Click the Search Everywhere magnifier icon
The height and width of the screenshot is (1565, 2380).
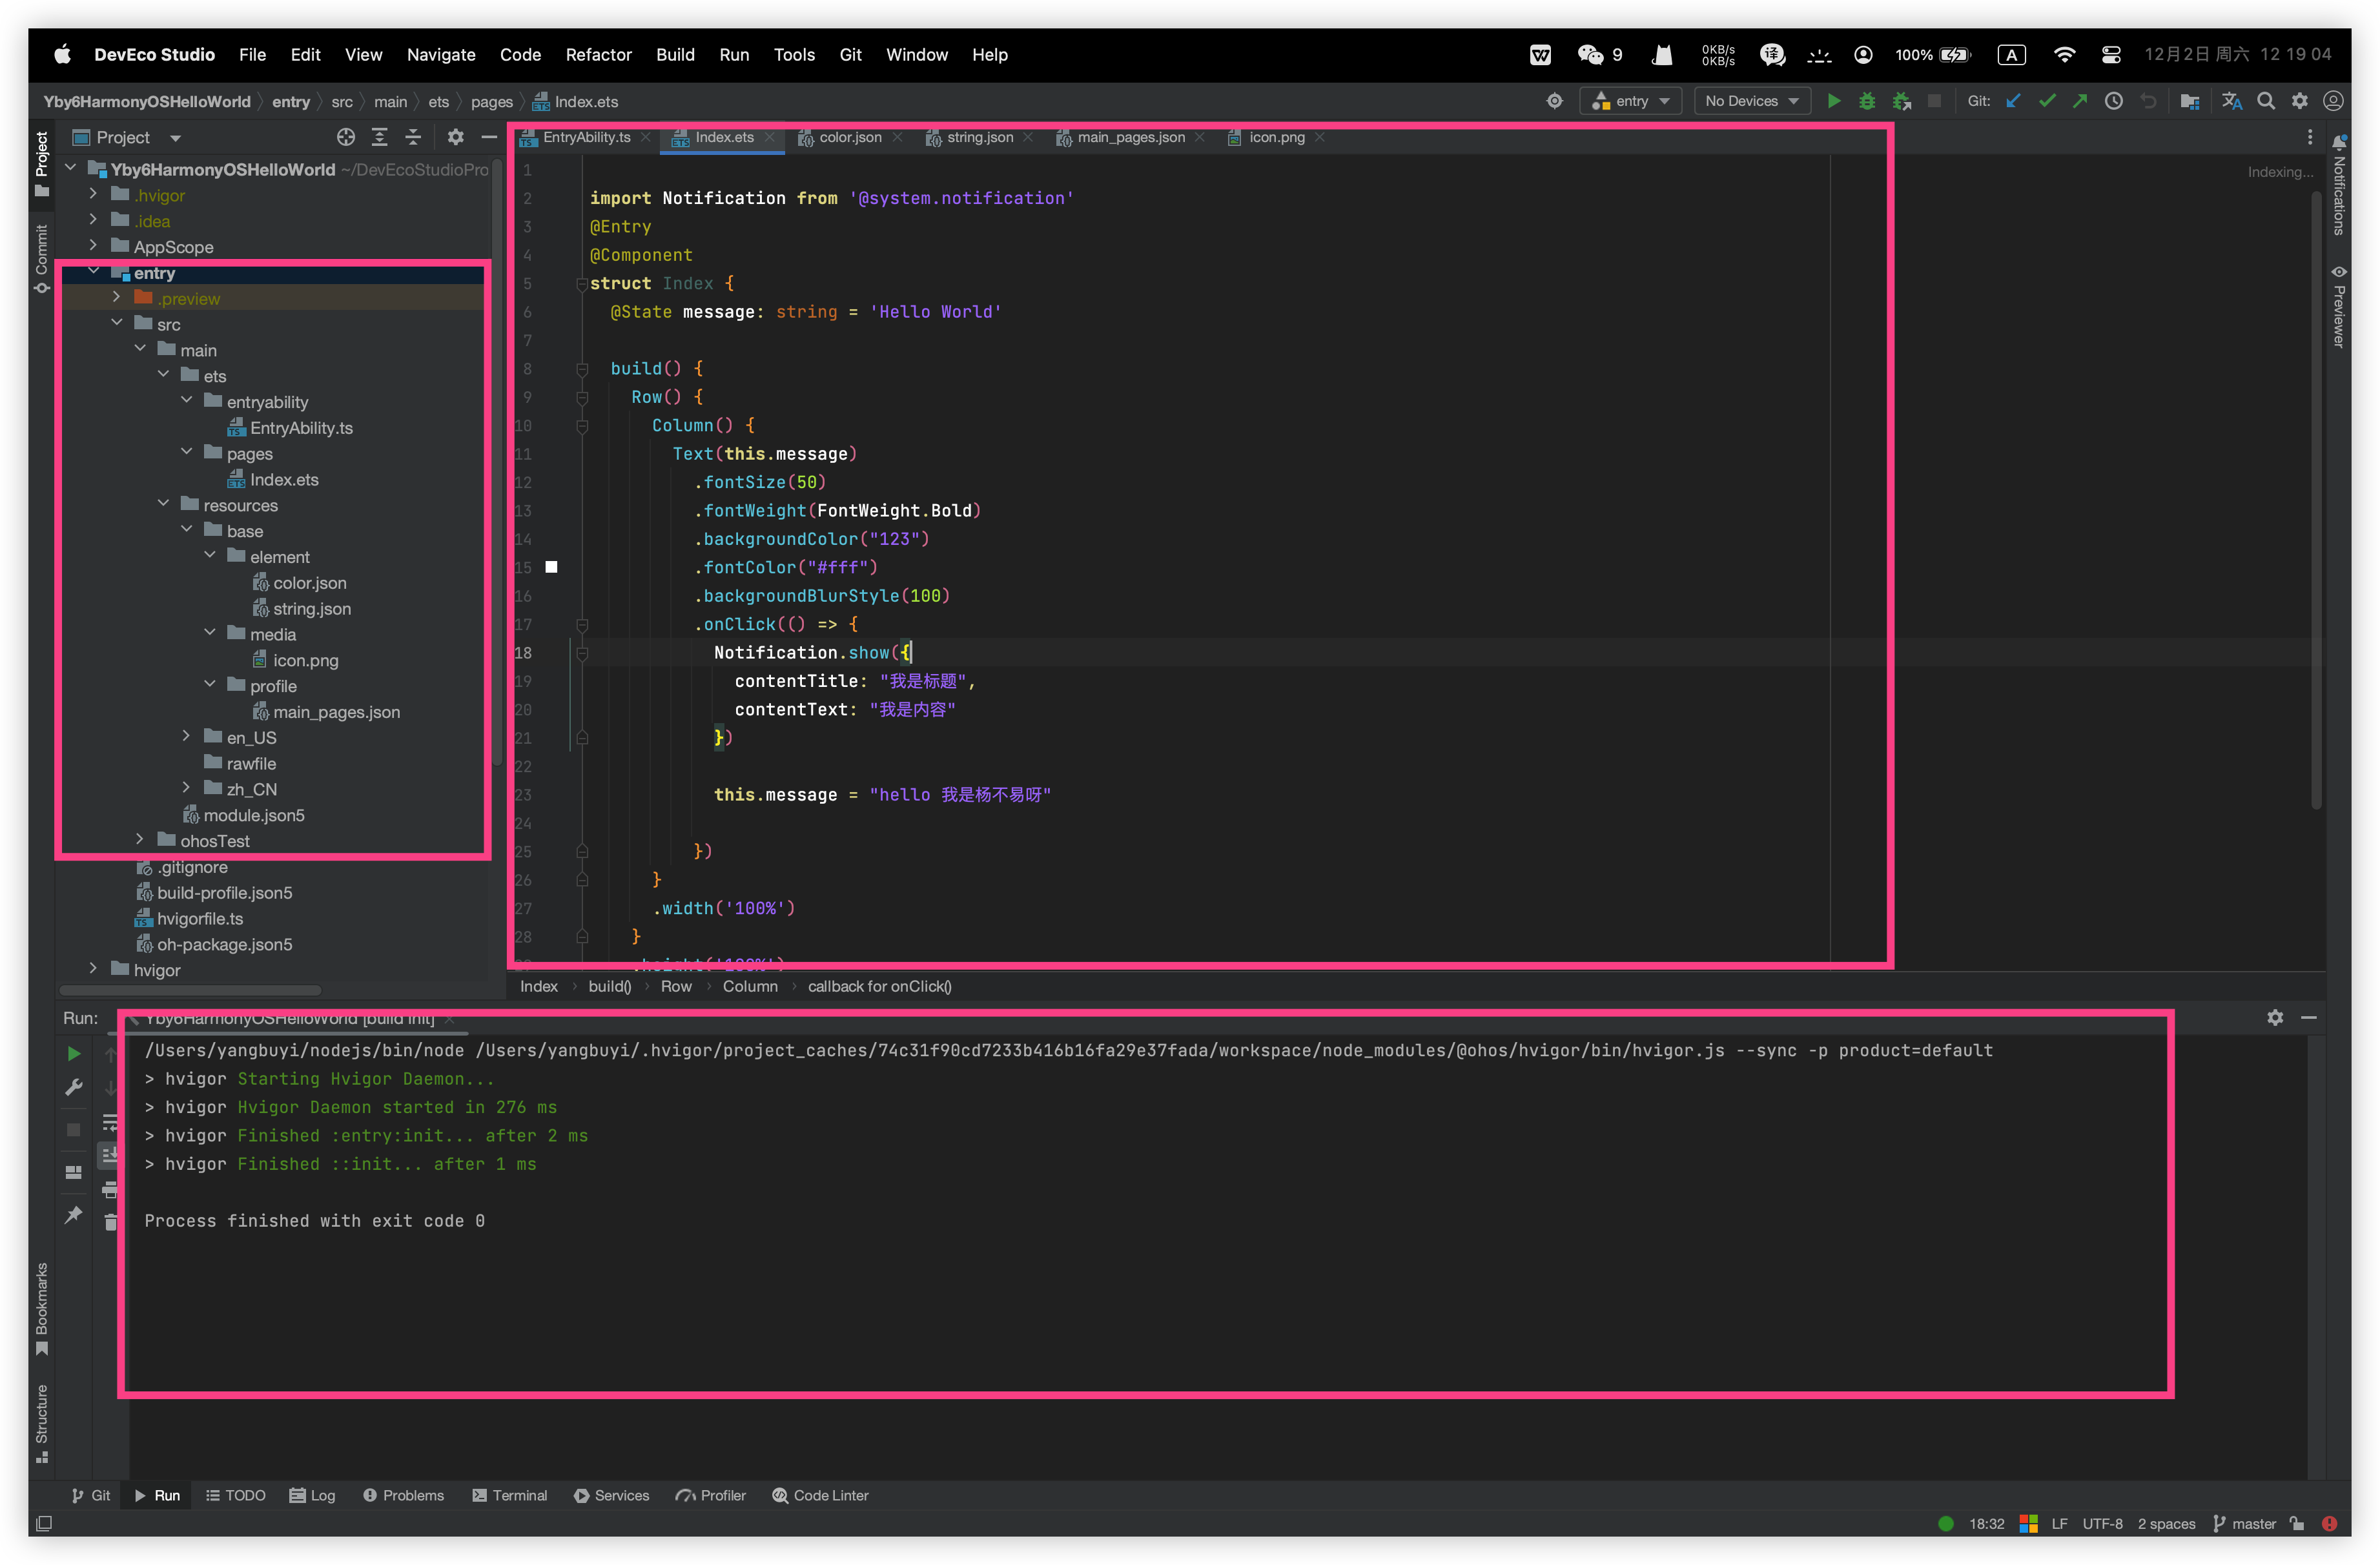[2266, 101]
